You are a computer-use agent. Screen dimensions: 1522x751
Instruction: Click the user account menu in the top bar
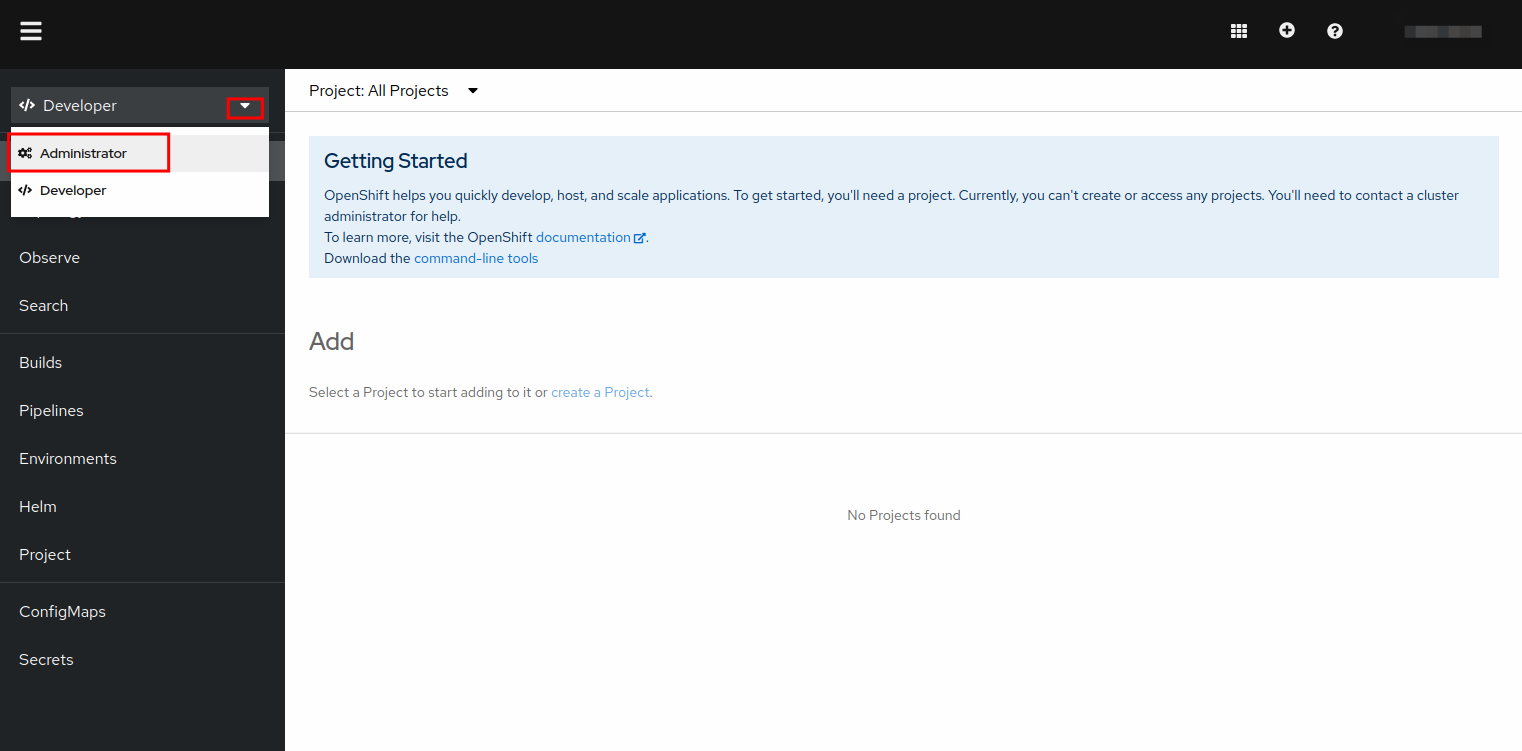1443,30
